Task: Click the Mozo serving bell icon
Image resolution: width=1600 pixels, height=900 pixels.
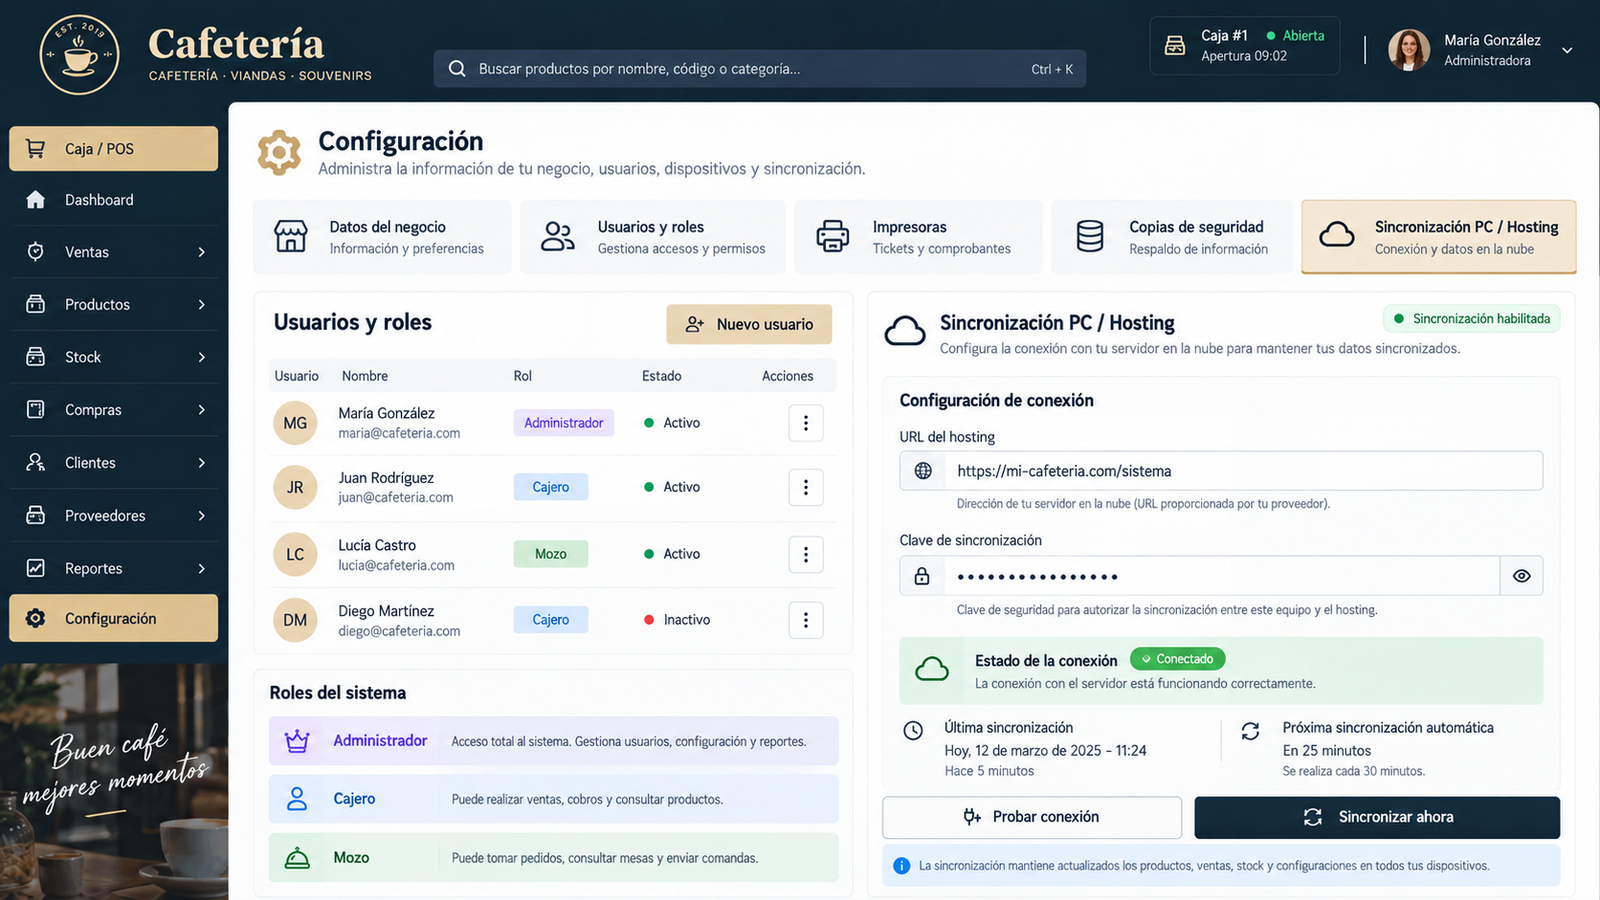Action: [x=297, y=858]
